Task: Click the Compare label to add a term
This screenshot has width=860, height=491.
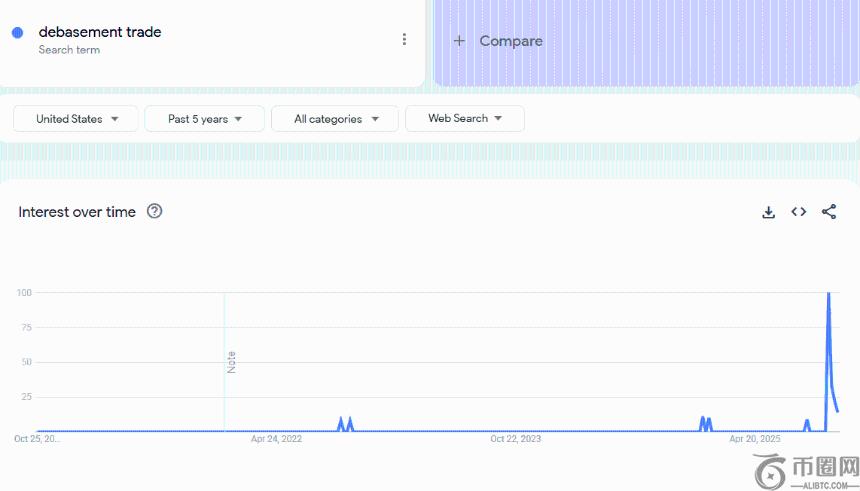Action: [x=511, y=41]
